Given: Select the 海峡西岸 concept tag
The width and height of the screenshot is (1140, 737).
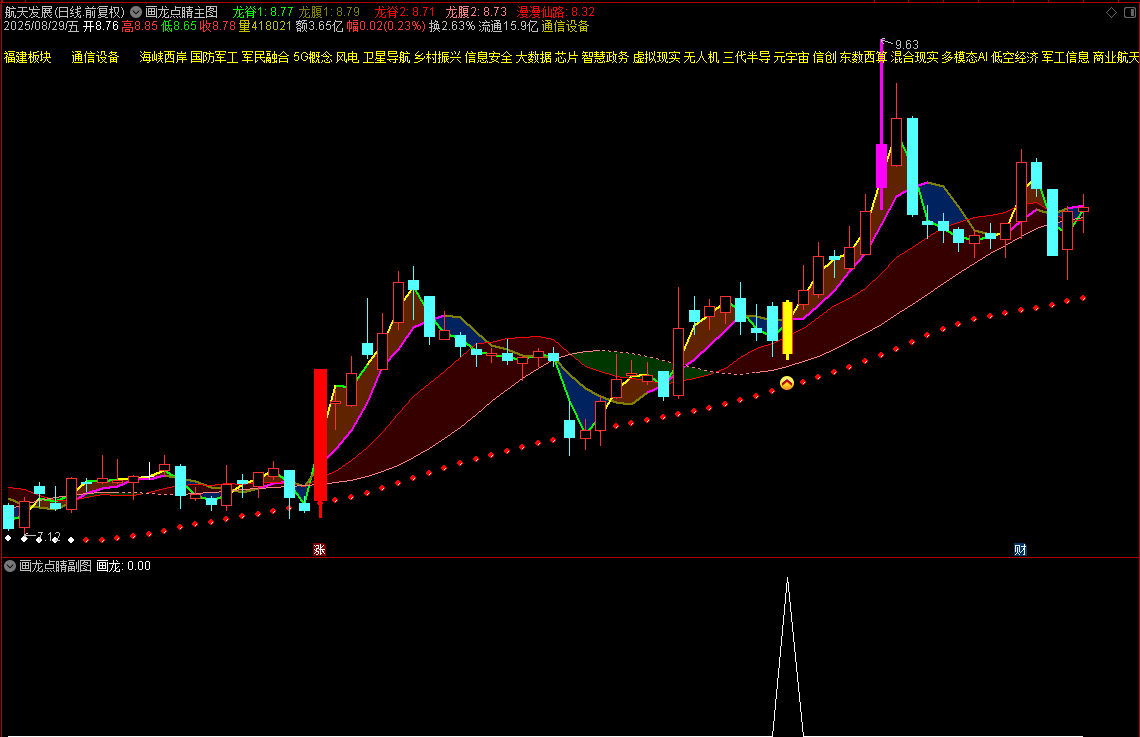Looking at the screenshot, I should pyautogui.click(x=163, y=57).
